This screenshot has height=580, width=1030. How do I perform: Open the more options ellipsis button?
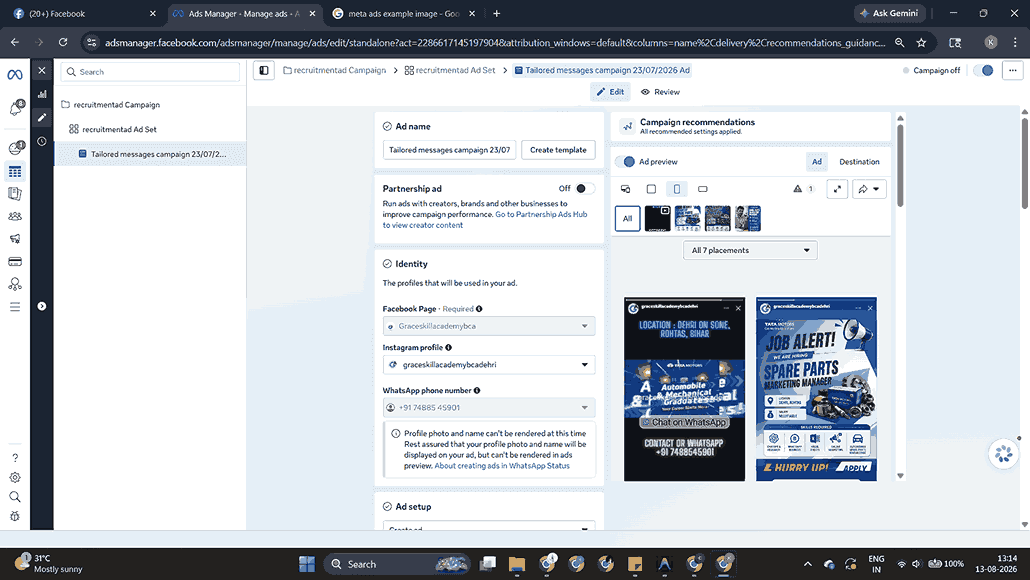click(x=1012, y=70)
